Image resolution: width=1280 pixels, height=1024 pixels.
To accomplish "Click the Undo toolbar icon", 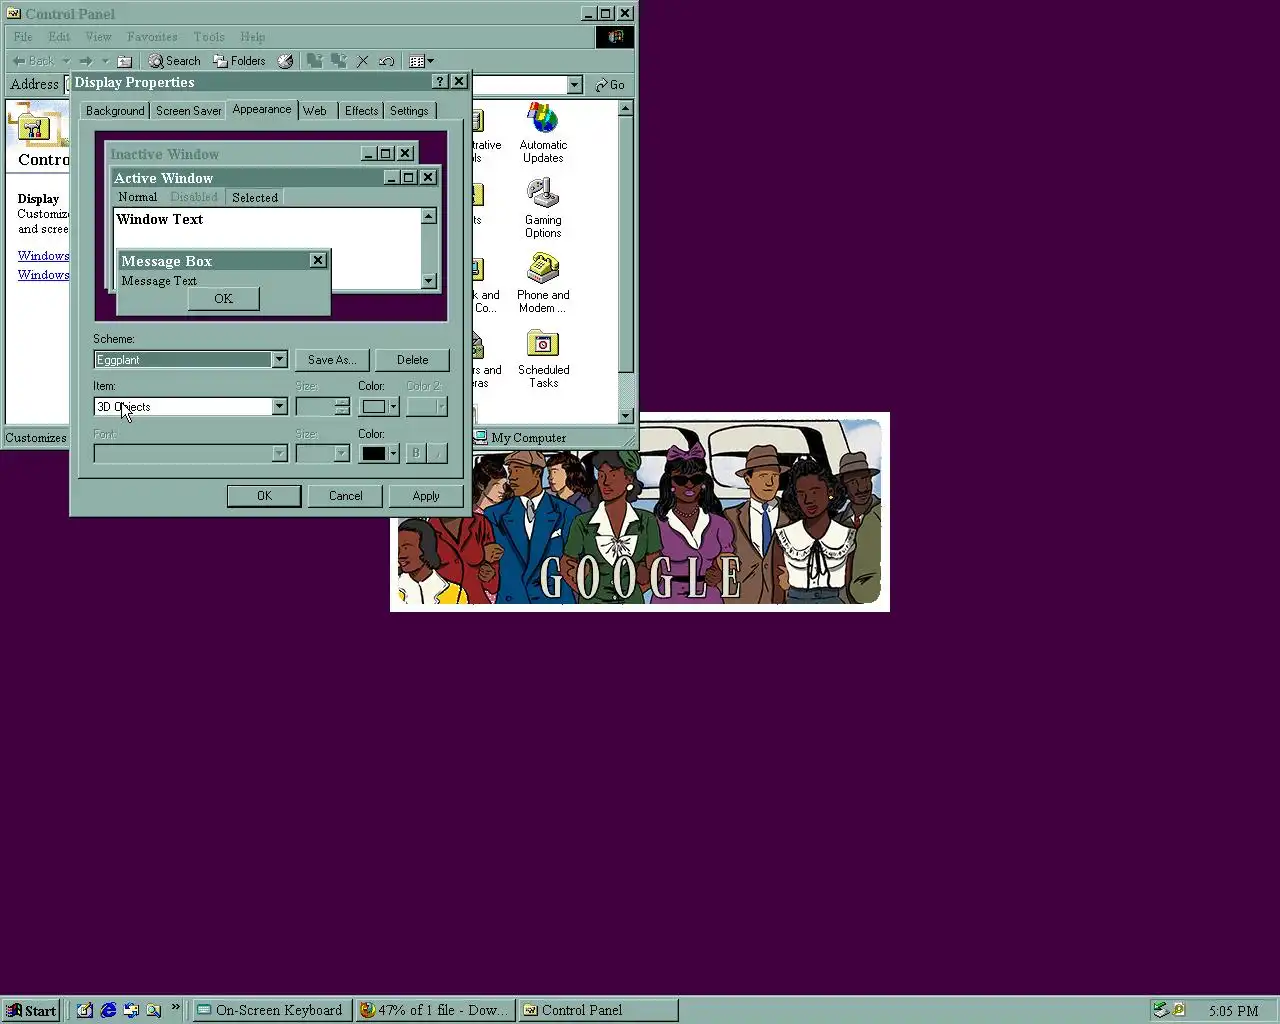I will [386, 61].
